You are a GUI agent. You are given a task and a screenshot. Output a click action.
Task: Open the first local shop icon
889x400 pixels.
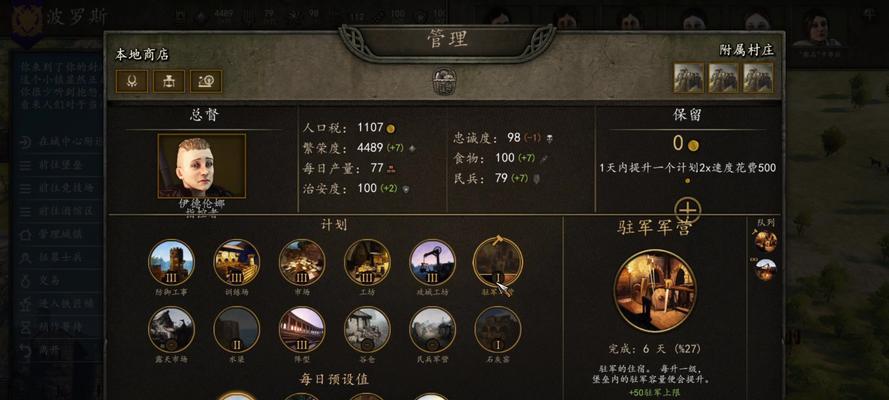point(132,81)
